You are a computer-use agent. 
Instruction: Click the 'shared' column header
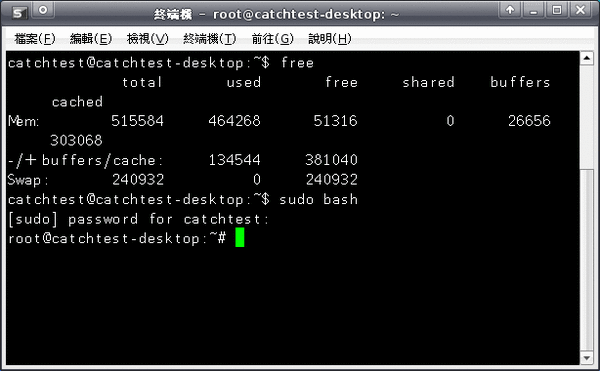429,82
